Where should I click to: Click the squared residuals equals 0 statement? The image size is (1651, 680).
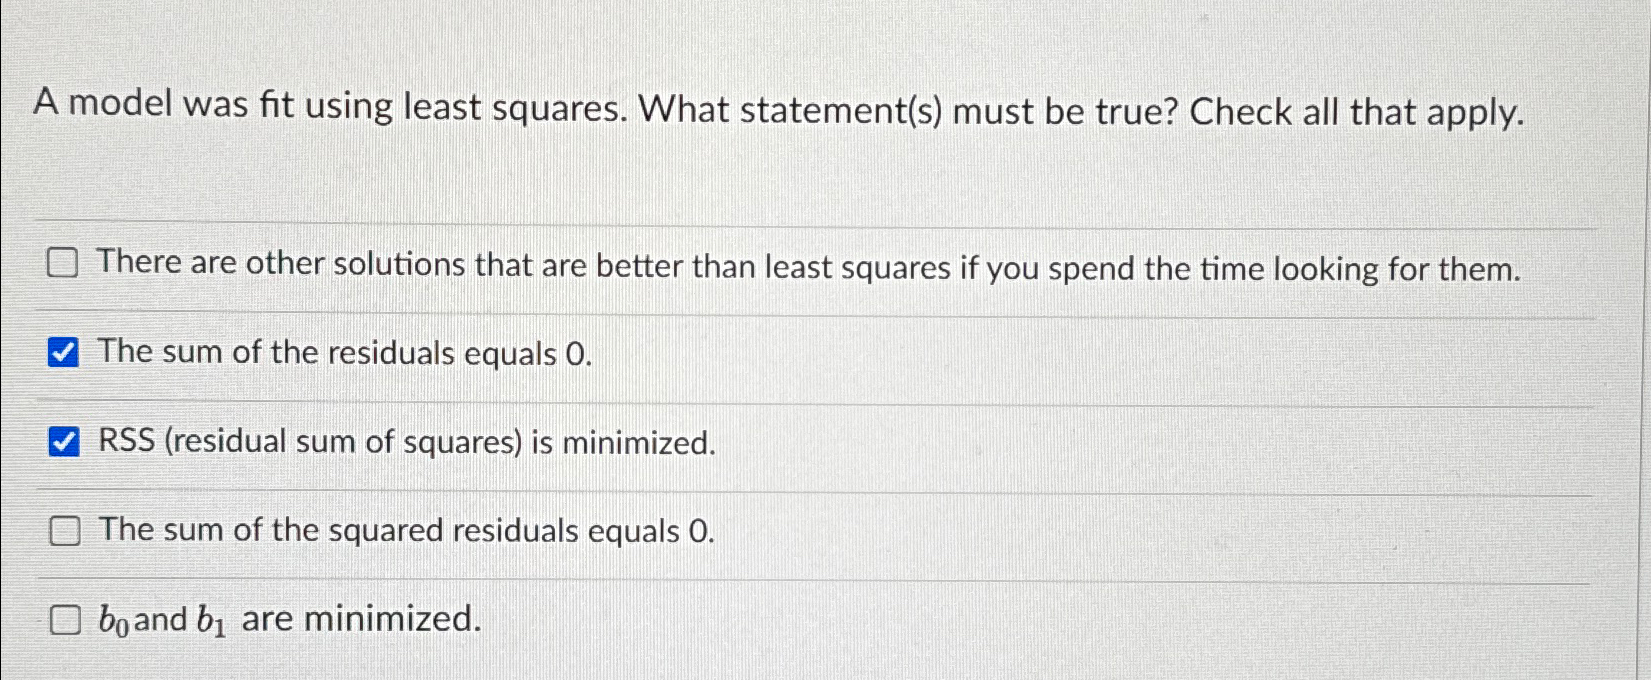click(x=405, y=531)
